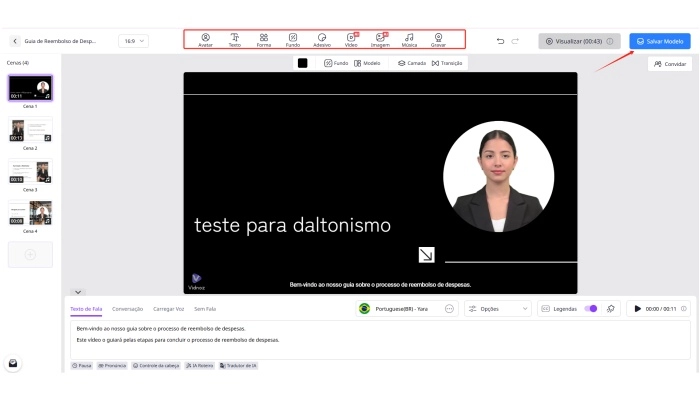
Task: Select the circular avatar on the canvas
Action: coord(499,177)
